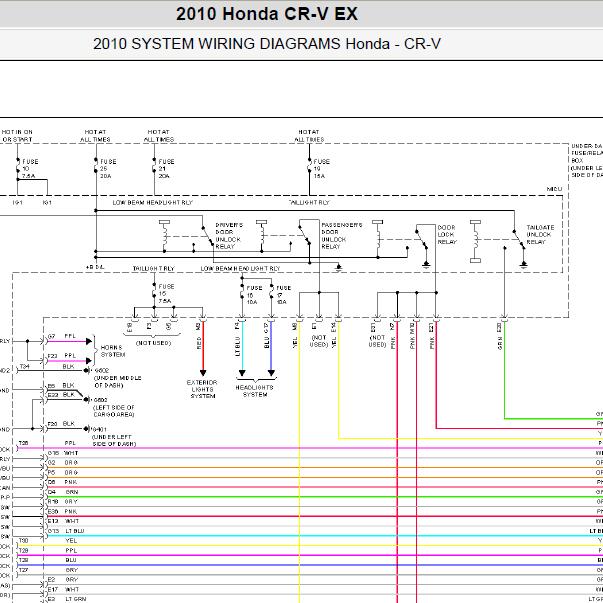Click the 'G7 PPL' connector label
603x603 pixels.
[62, 336]
